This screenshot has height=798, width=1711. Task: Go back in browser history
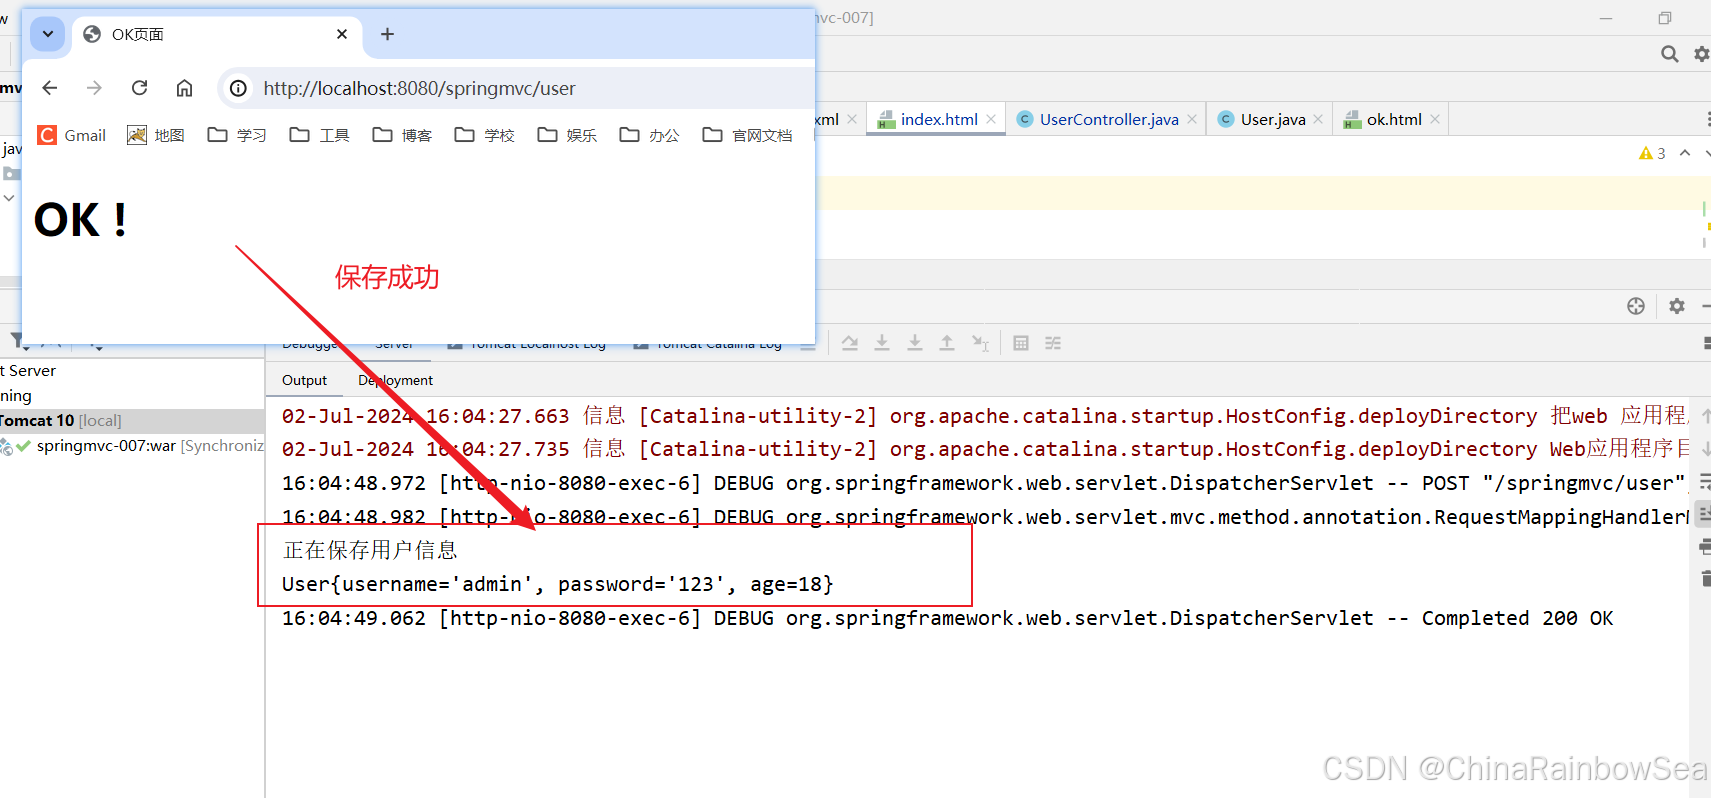point(50,88)
